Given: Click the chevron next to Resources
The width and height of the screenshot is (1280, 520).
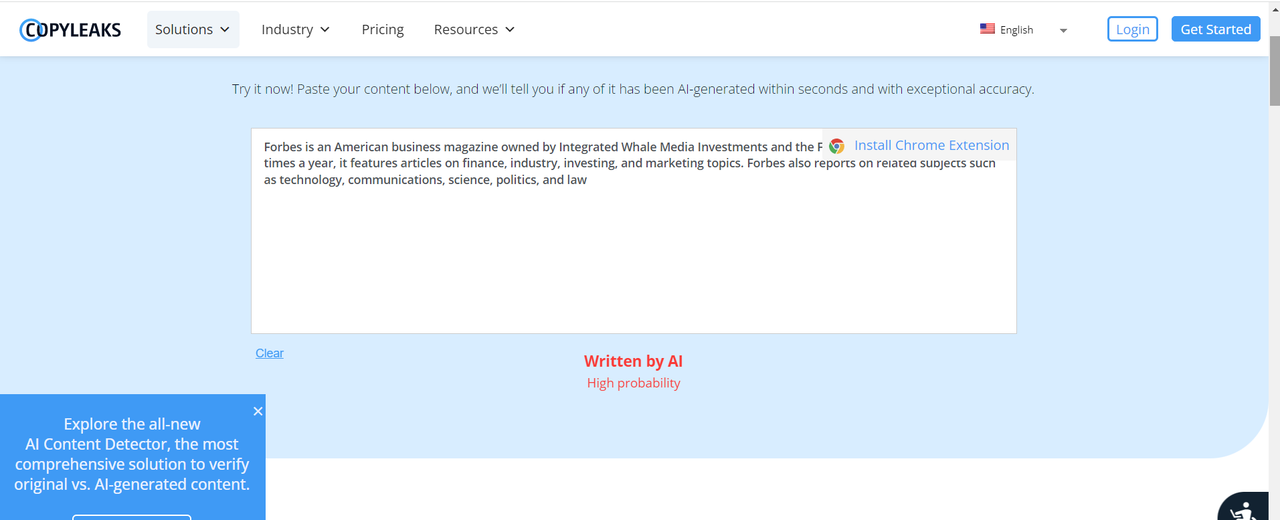Looking at the screenshot, I should [x=509, y=30].
